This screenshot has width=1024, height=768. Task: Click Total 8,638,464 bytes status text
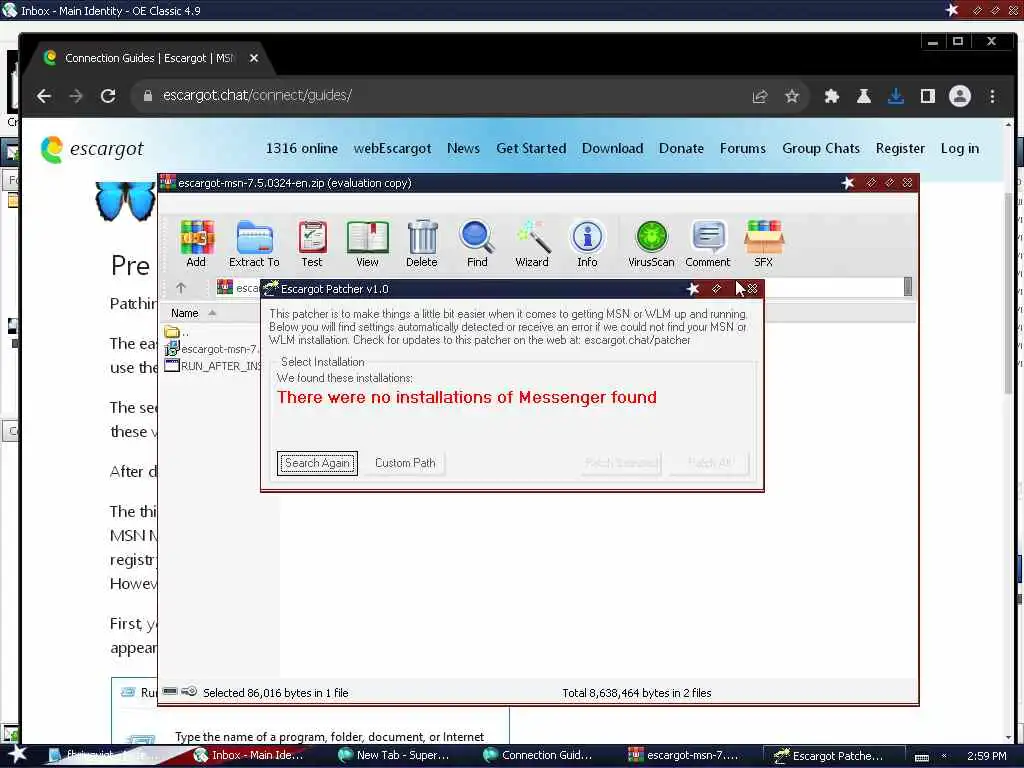637,693
